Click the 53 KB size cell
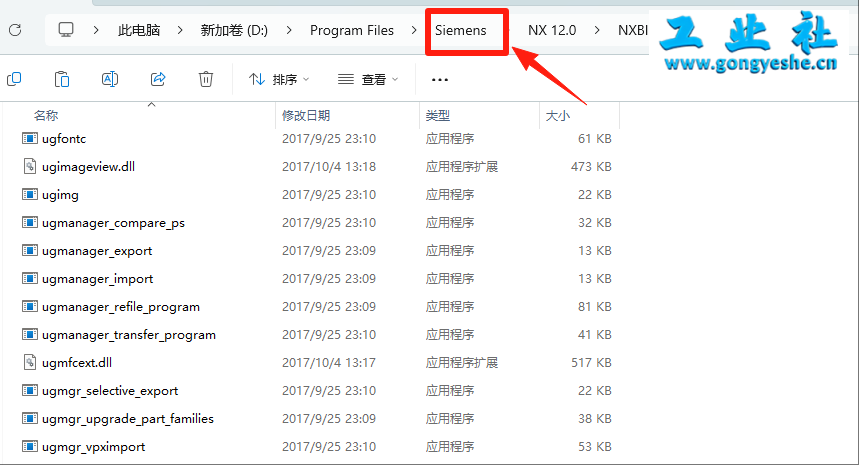 594,447
